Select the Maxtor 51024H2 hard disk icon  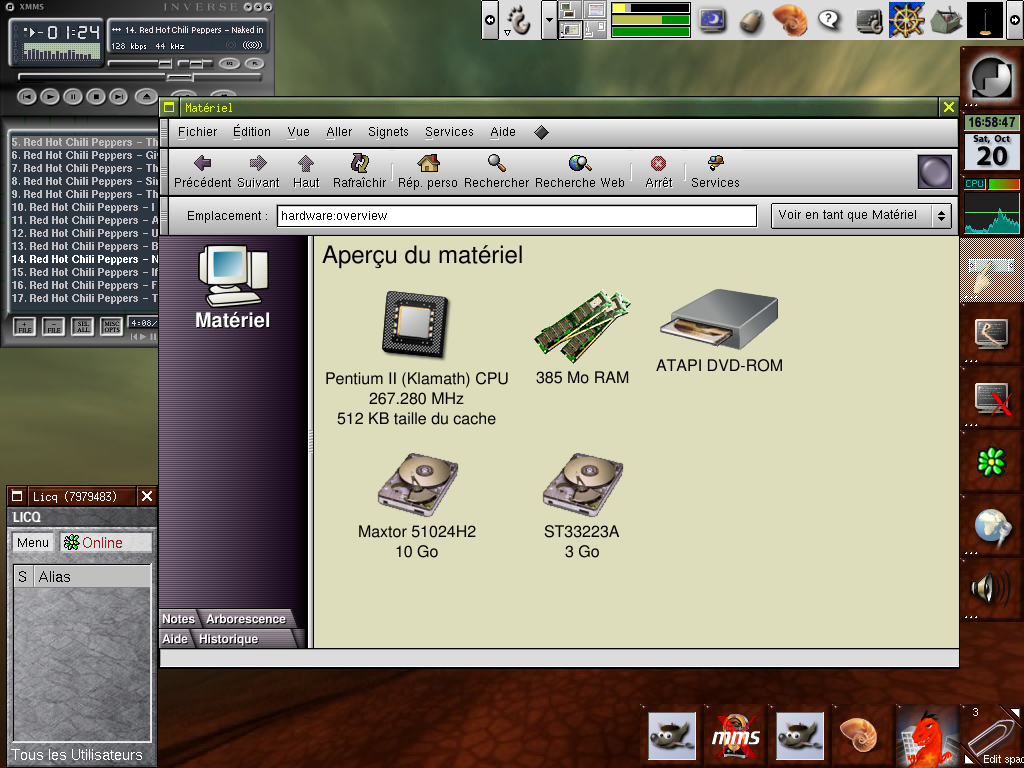(x=417, y=485)
